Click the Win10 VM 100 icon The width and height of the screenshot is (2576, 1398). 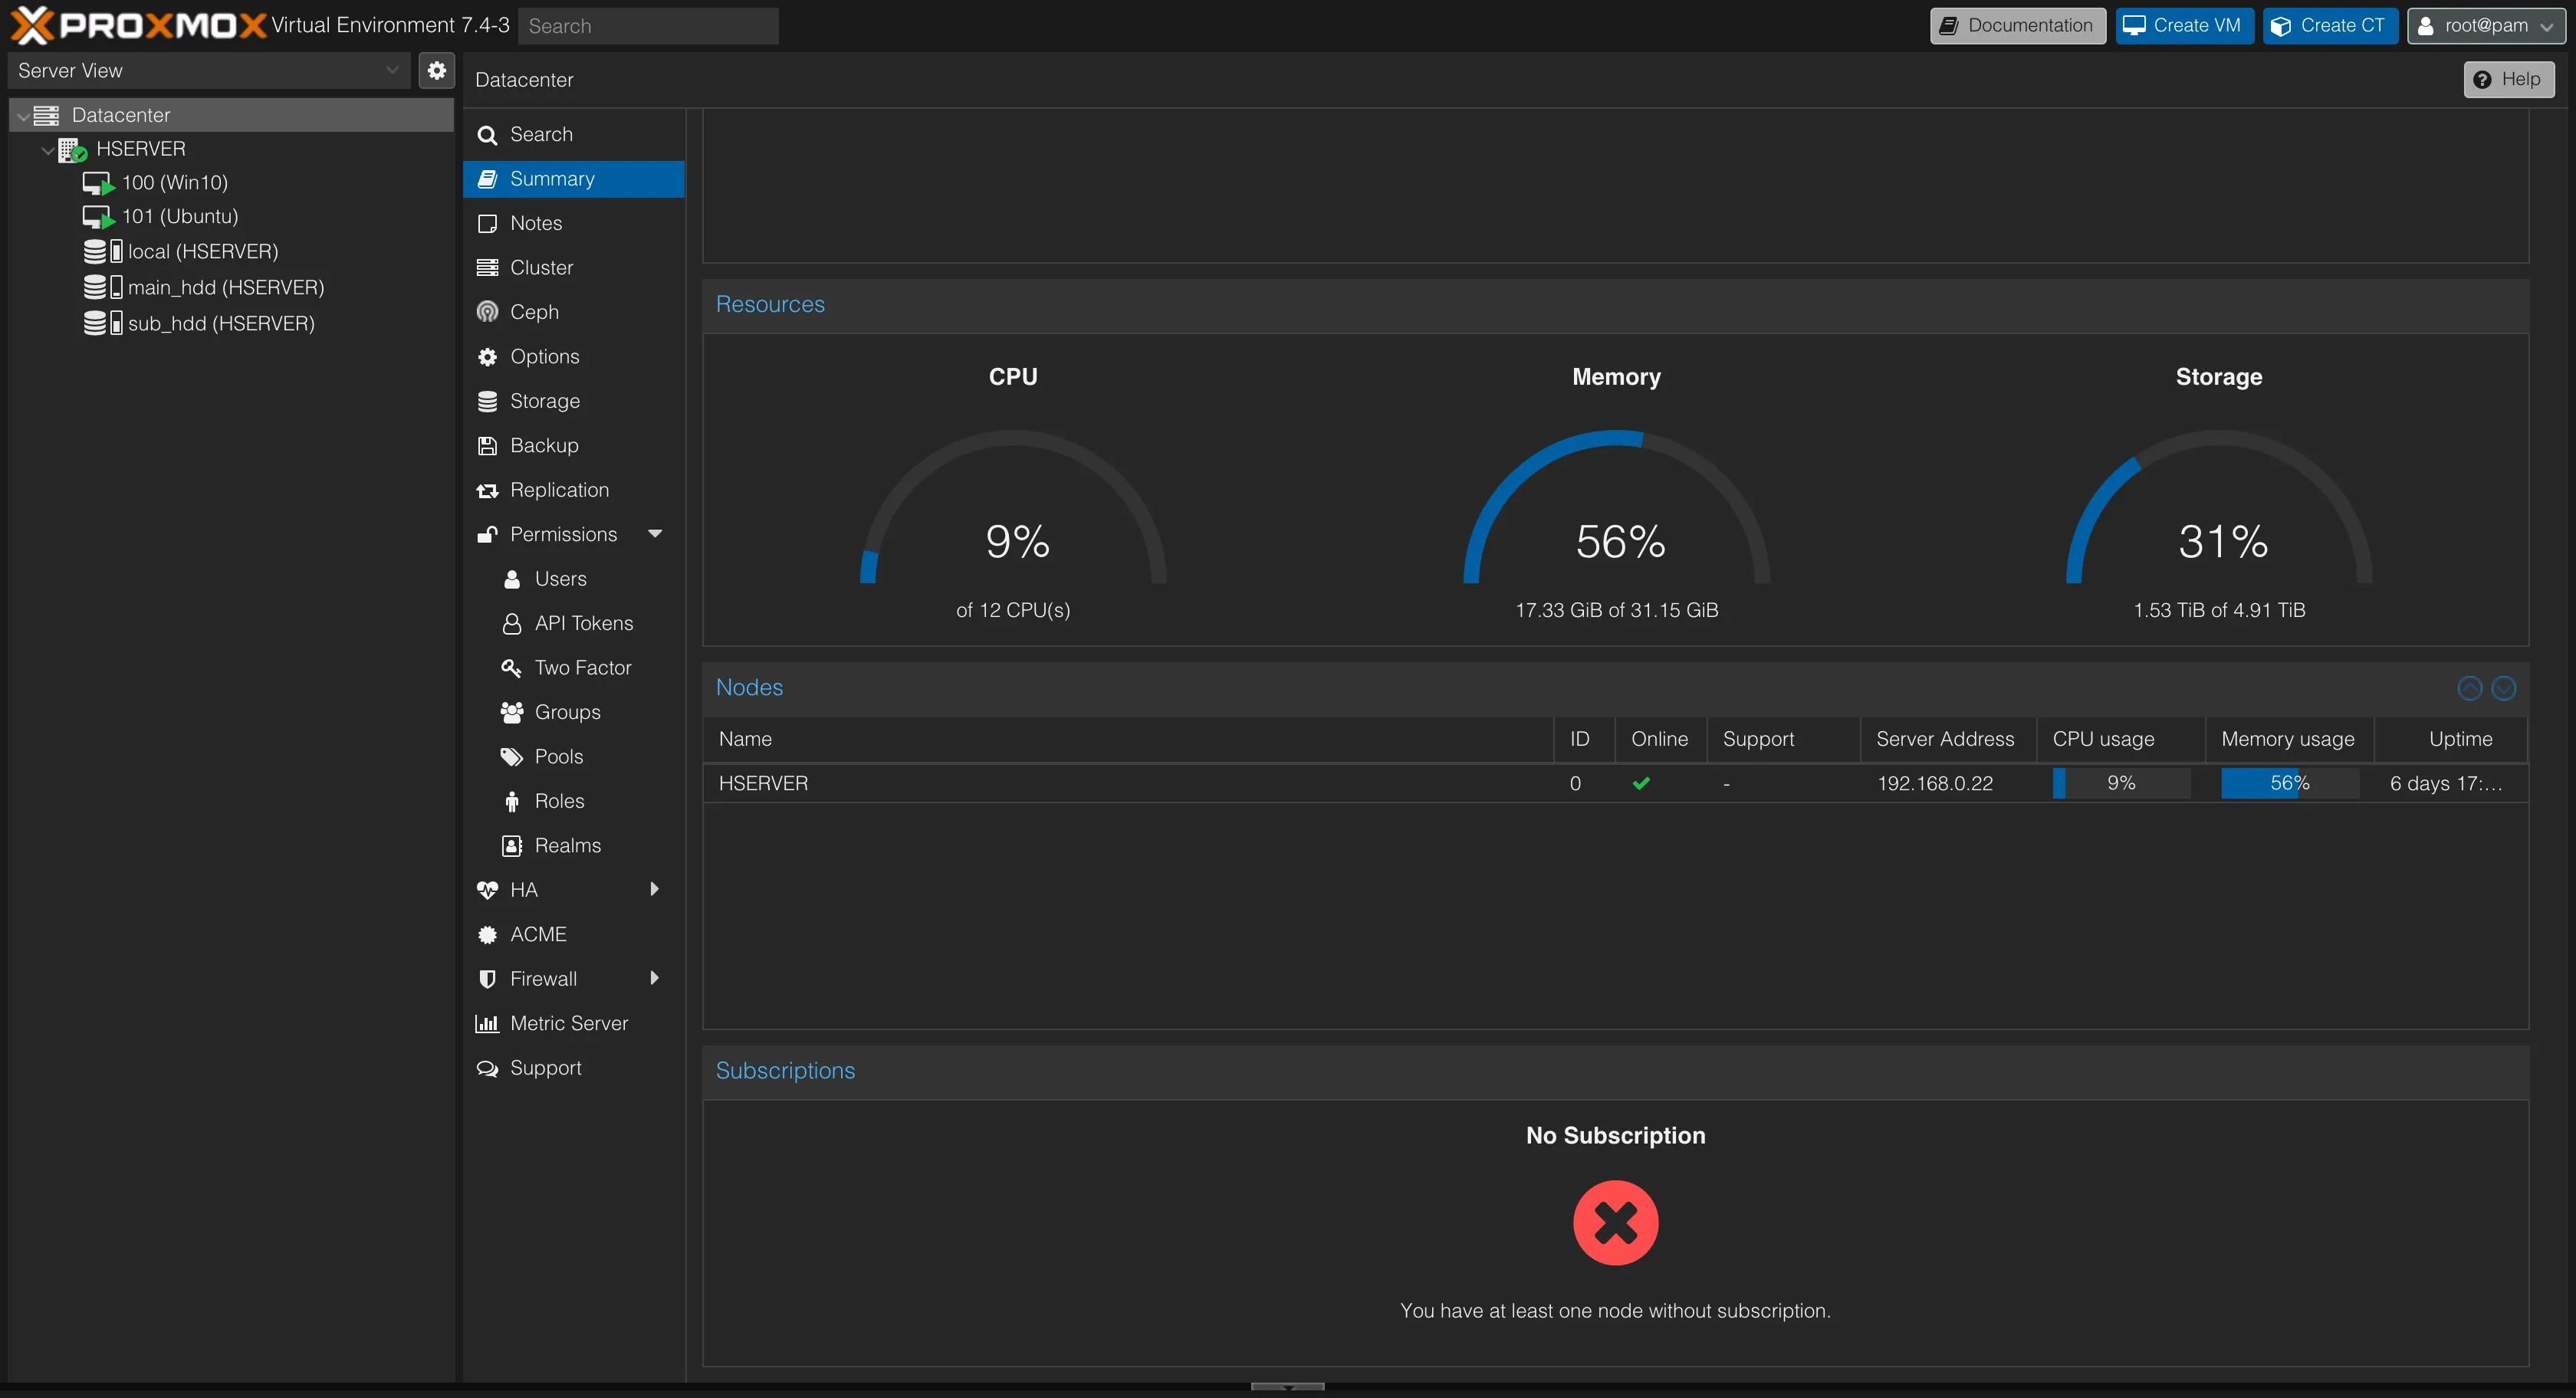(x=98, y=183)
